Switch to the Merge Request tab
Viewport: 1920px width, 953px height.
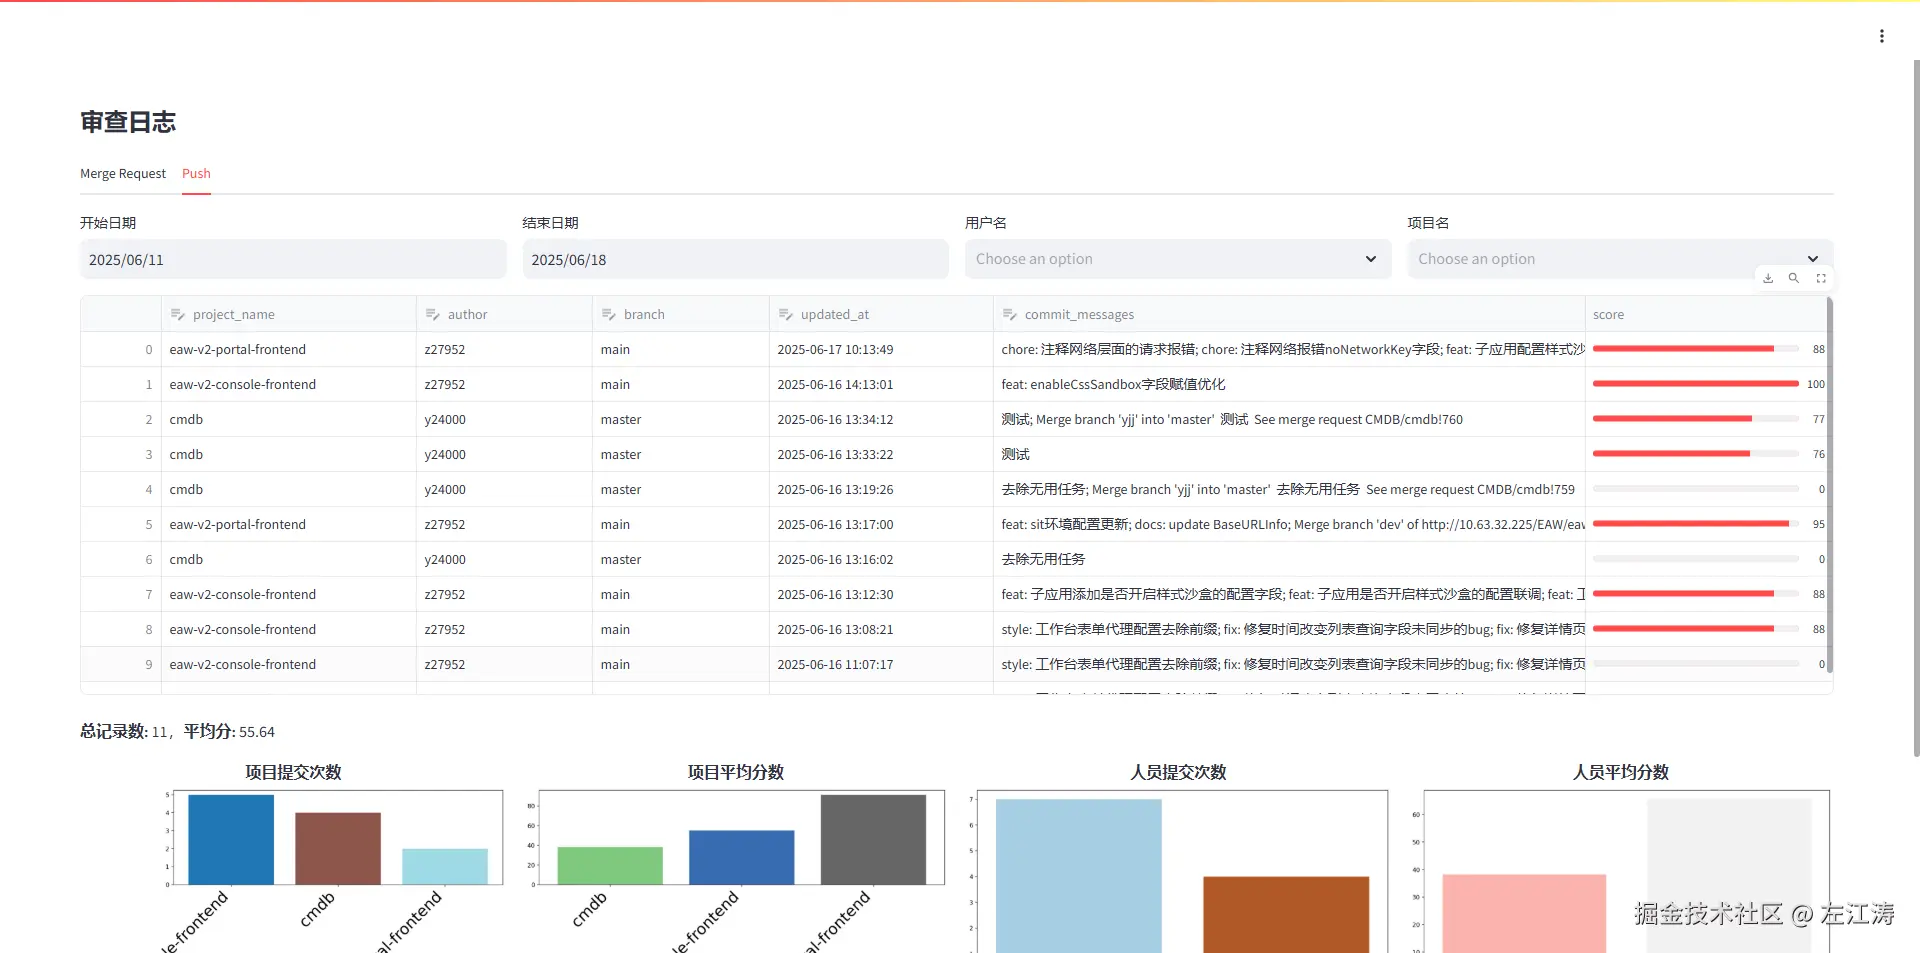pos(123,173)
